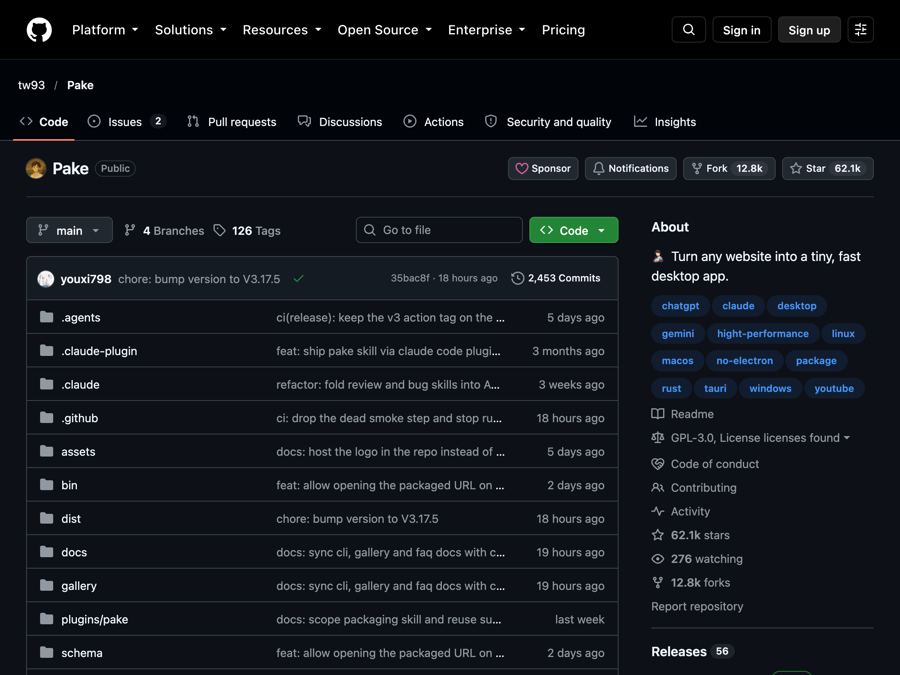Switch to the Discussions tab
900x675 pixels.
point(340,122)
